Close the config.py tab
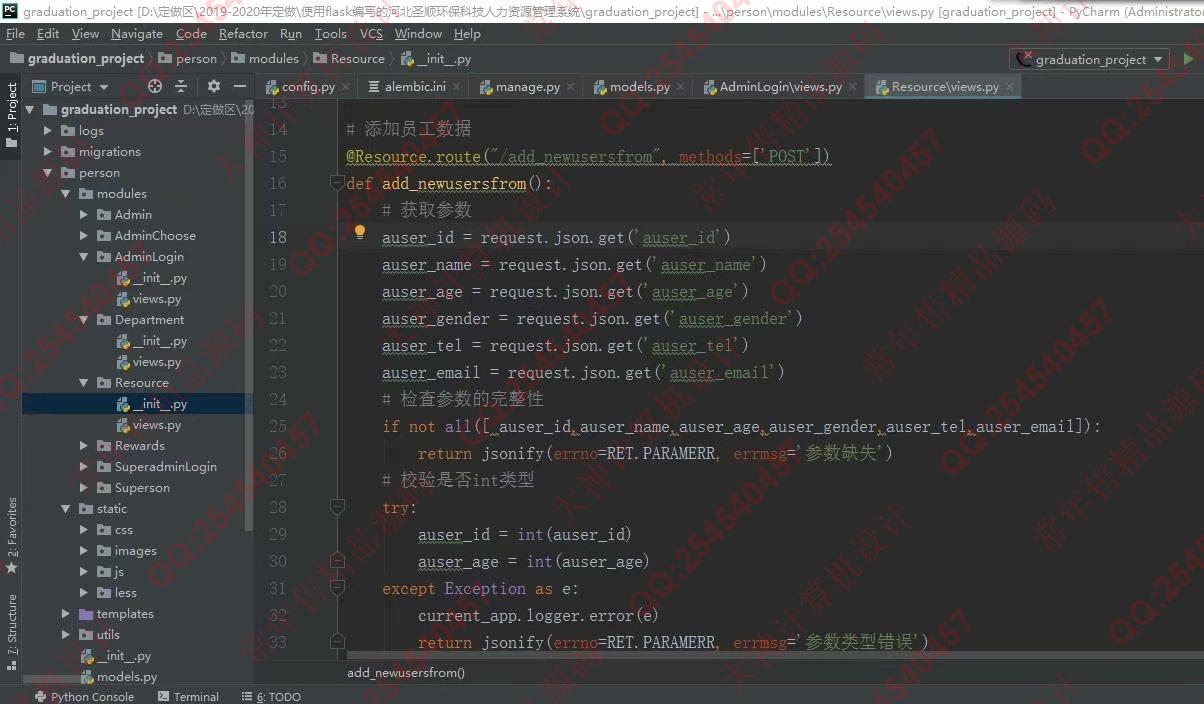 pos(346,87)
